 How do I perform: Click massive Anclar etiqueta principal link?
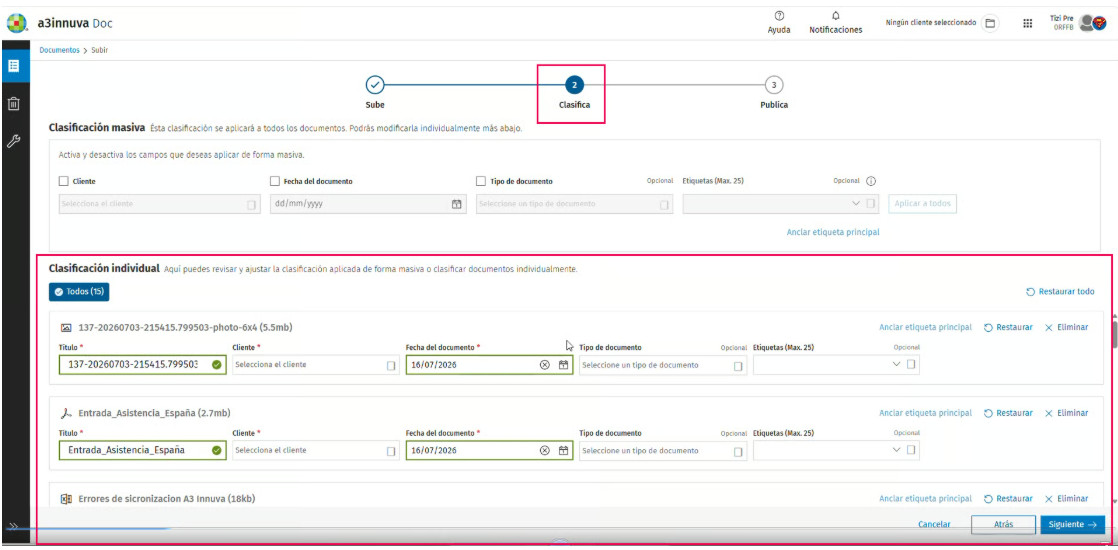click(833, 233)
